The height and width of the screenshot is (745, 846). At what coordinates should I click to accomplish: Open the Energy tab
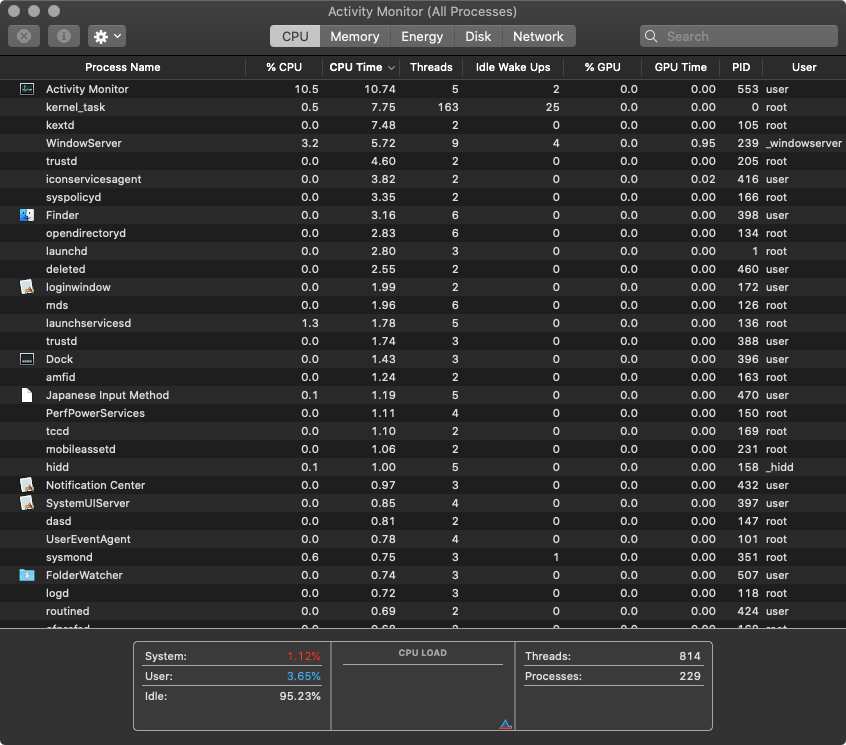click(422, 36)
